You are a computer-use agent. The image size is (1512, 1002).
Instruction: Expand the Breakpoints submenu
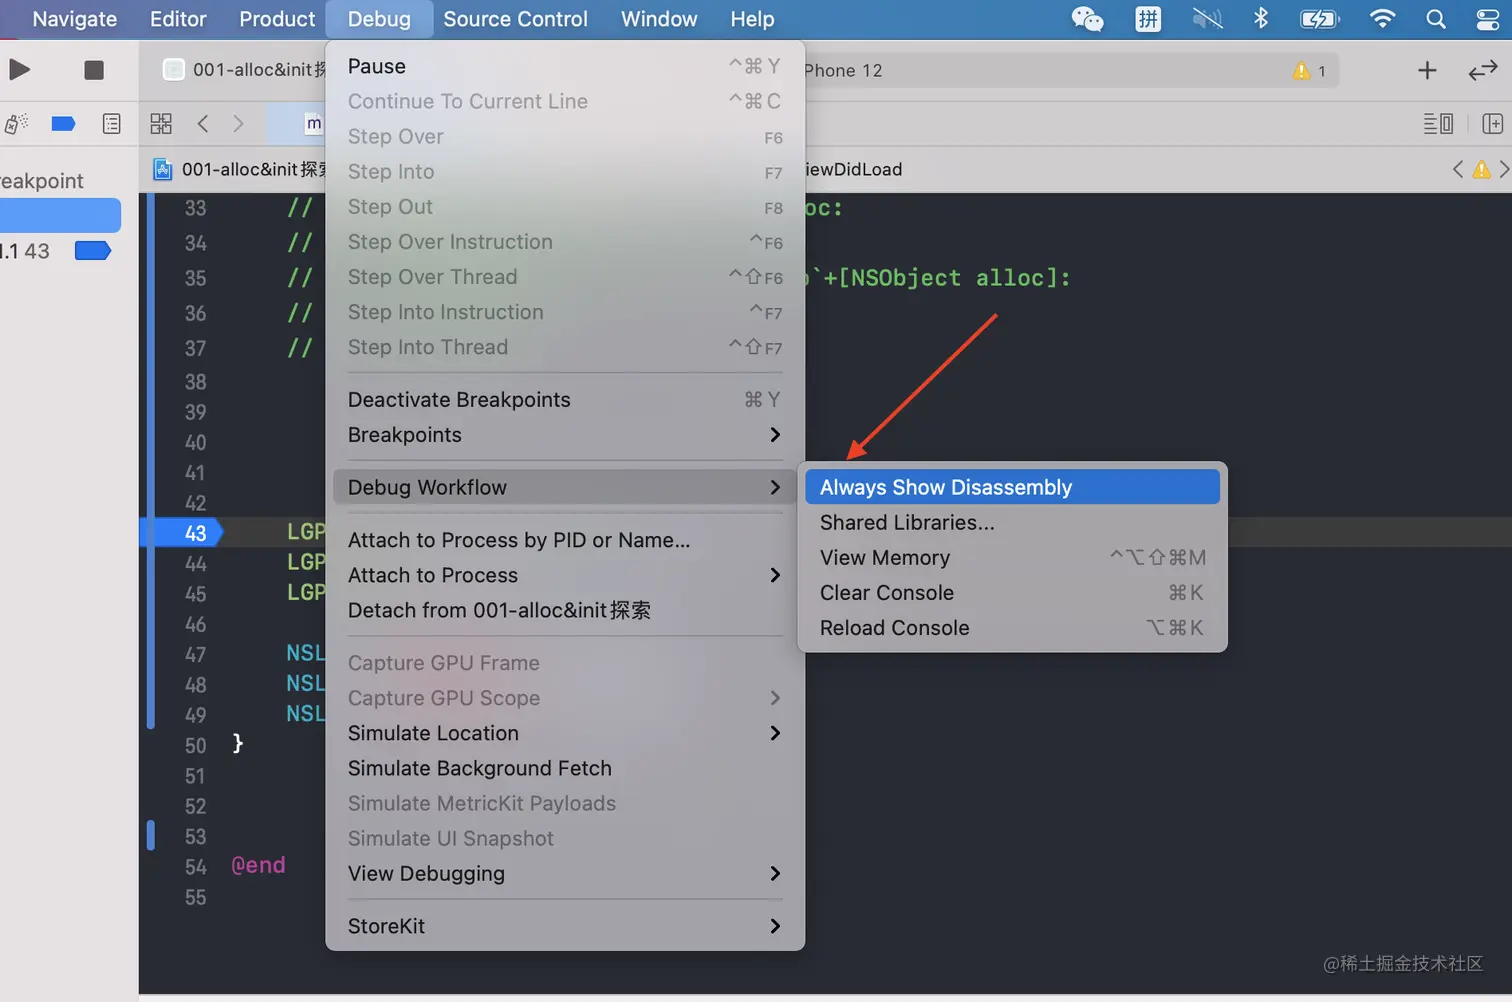[x=565, y=435]
